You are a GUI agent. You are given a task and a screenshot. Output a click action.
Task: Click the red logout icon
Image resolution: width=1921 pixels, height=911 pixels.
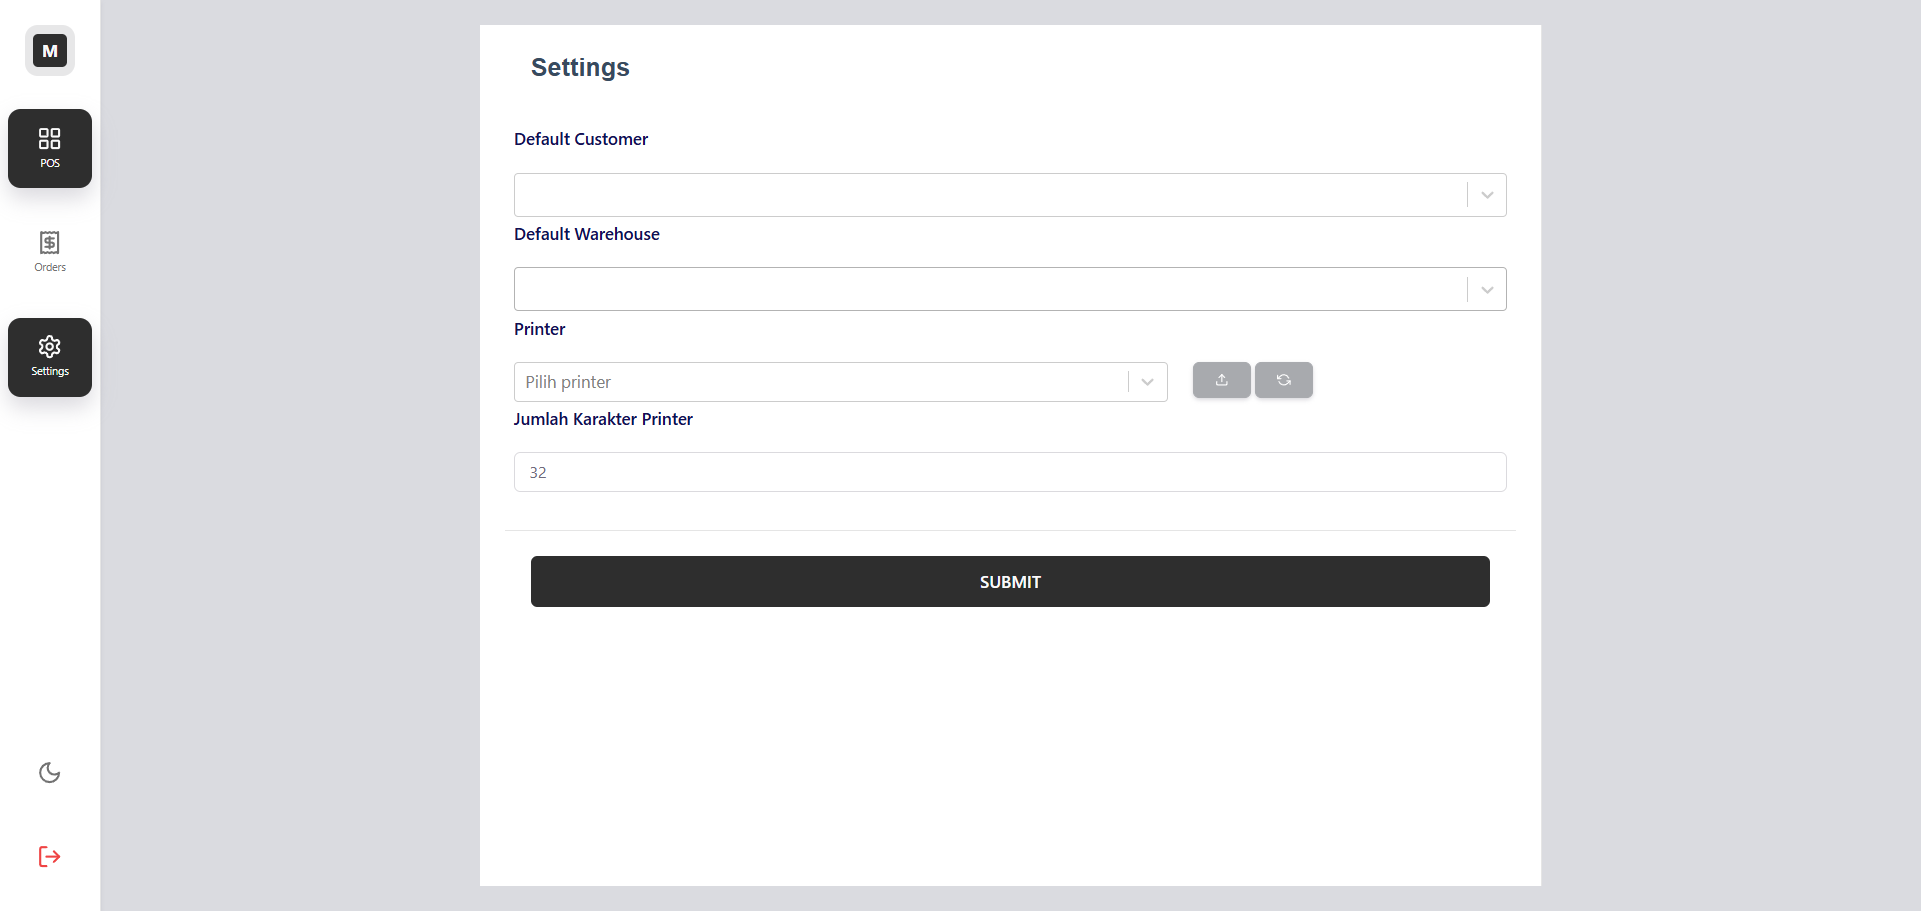[50, 856]
